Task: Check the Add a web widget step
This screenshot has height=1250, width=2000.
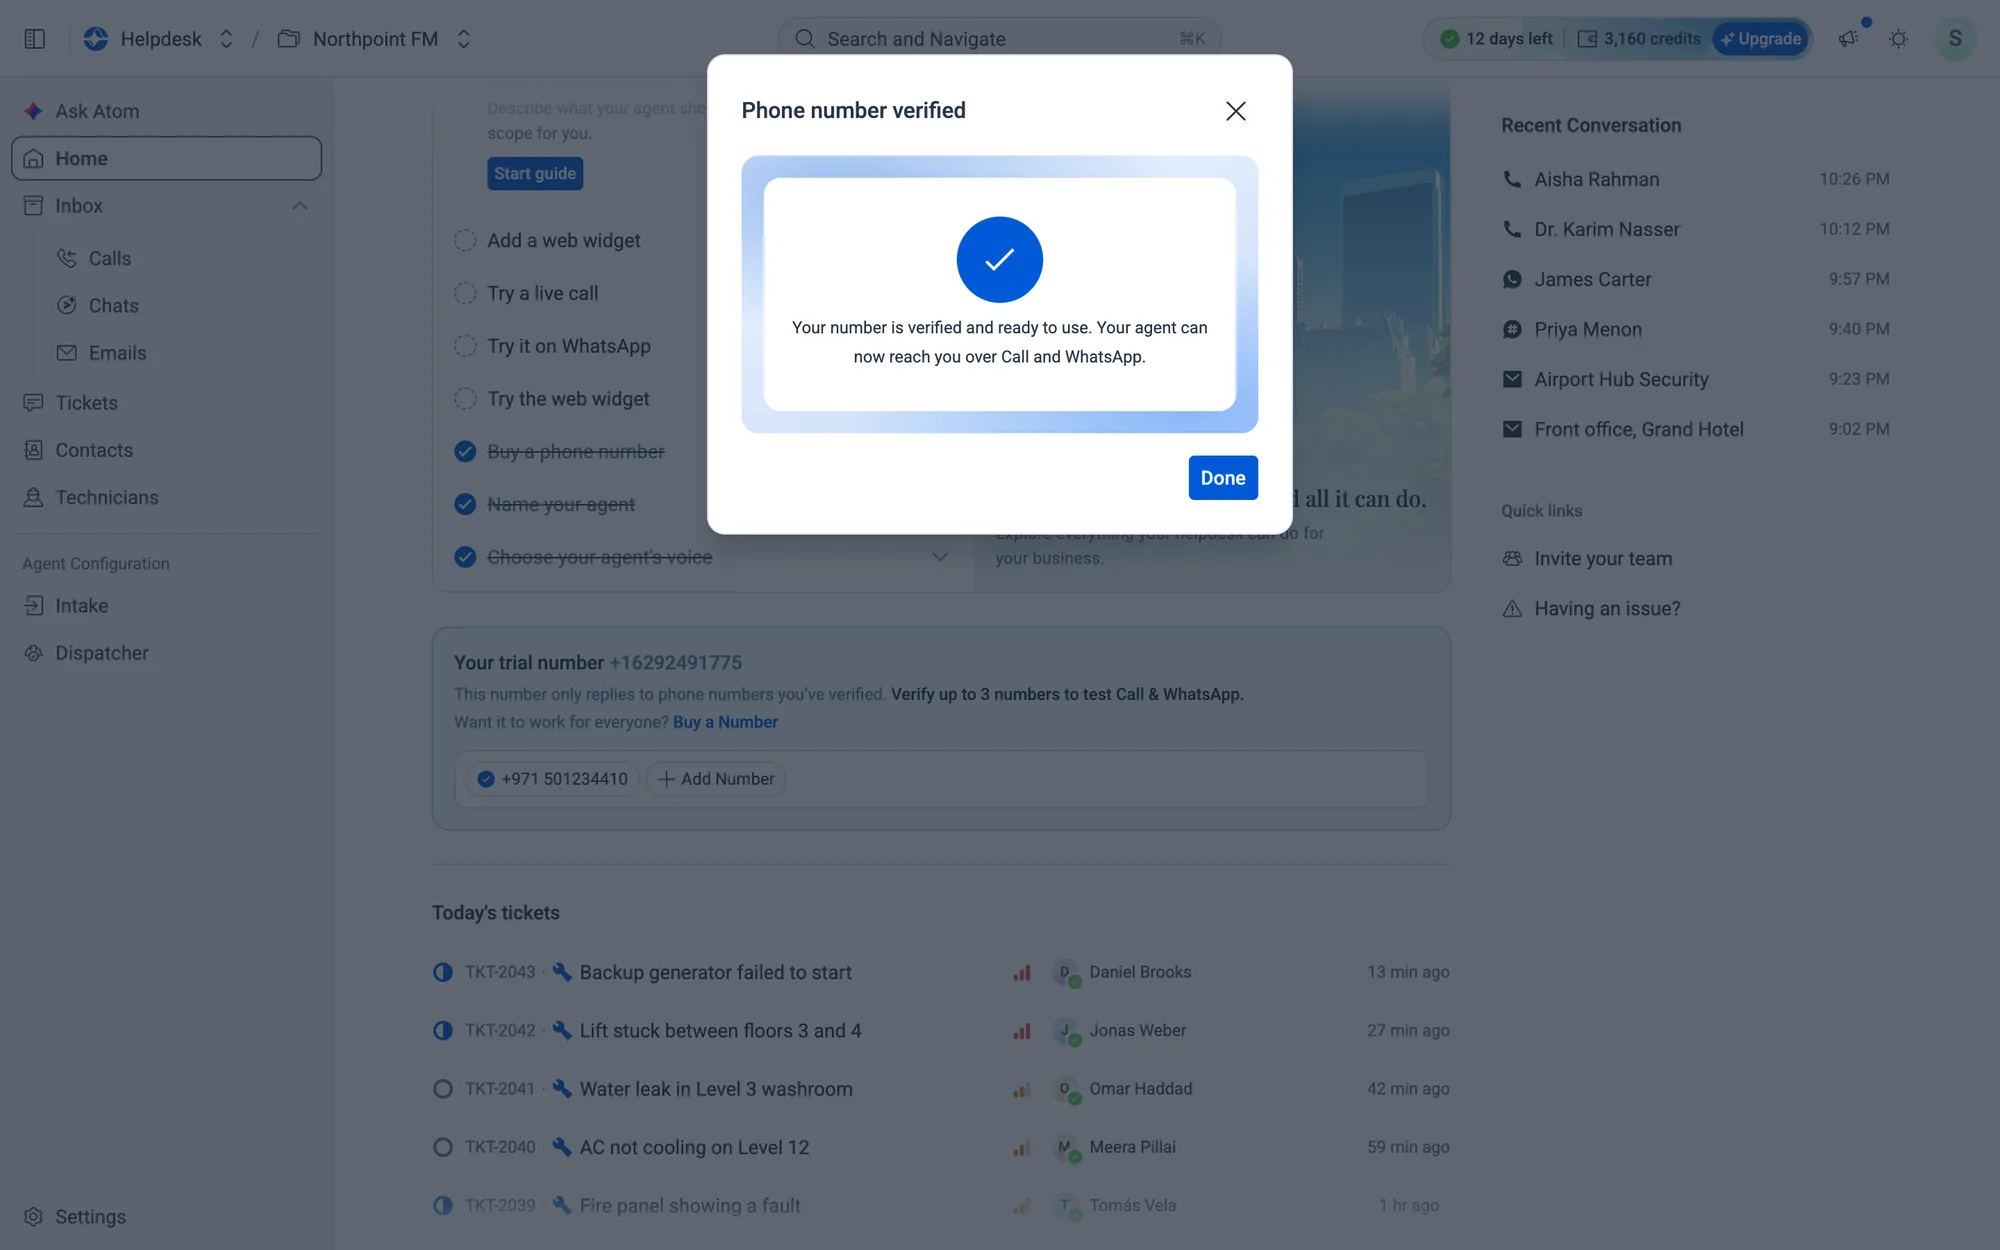Action: pyautogui.click(x=465, y=240)
